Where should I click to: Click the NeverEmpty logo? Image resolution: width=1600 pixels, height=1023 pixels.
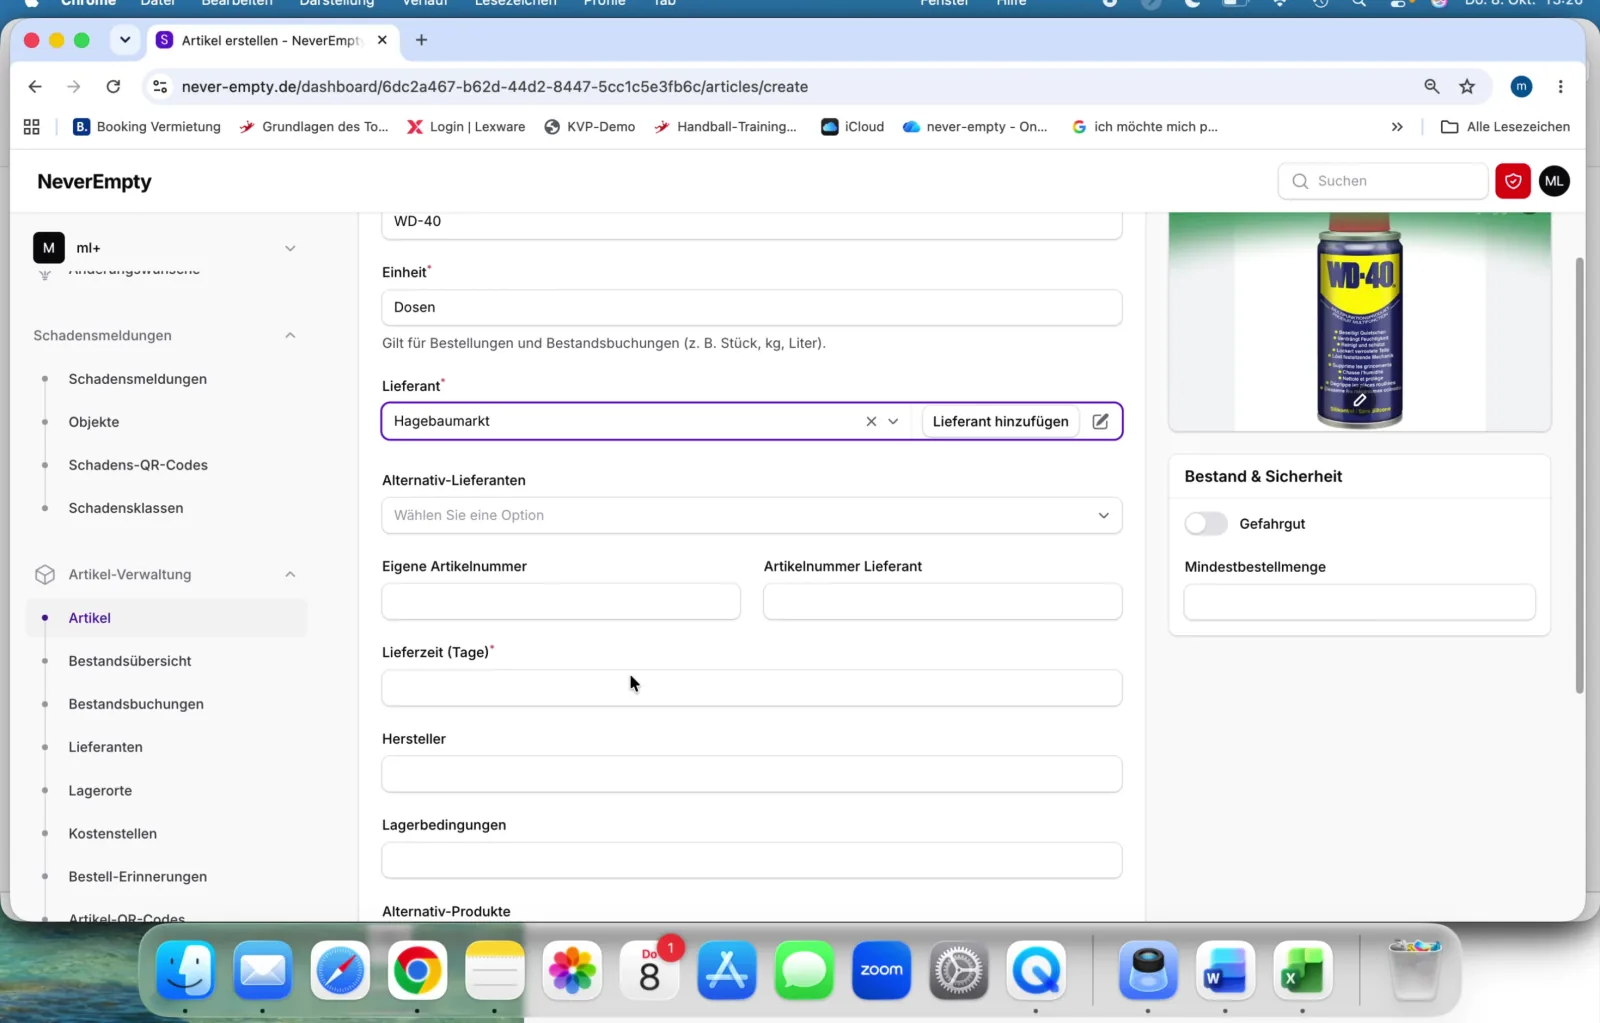(x=94, y=181)
